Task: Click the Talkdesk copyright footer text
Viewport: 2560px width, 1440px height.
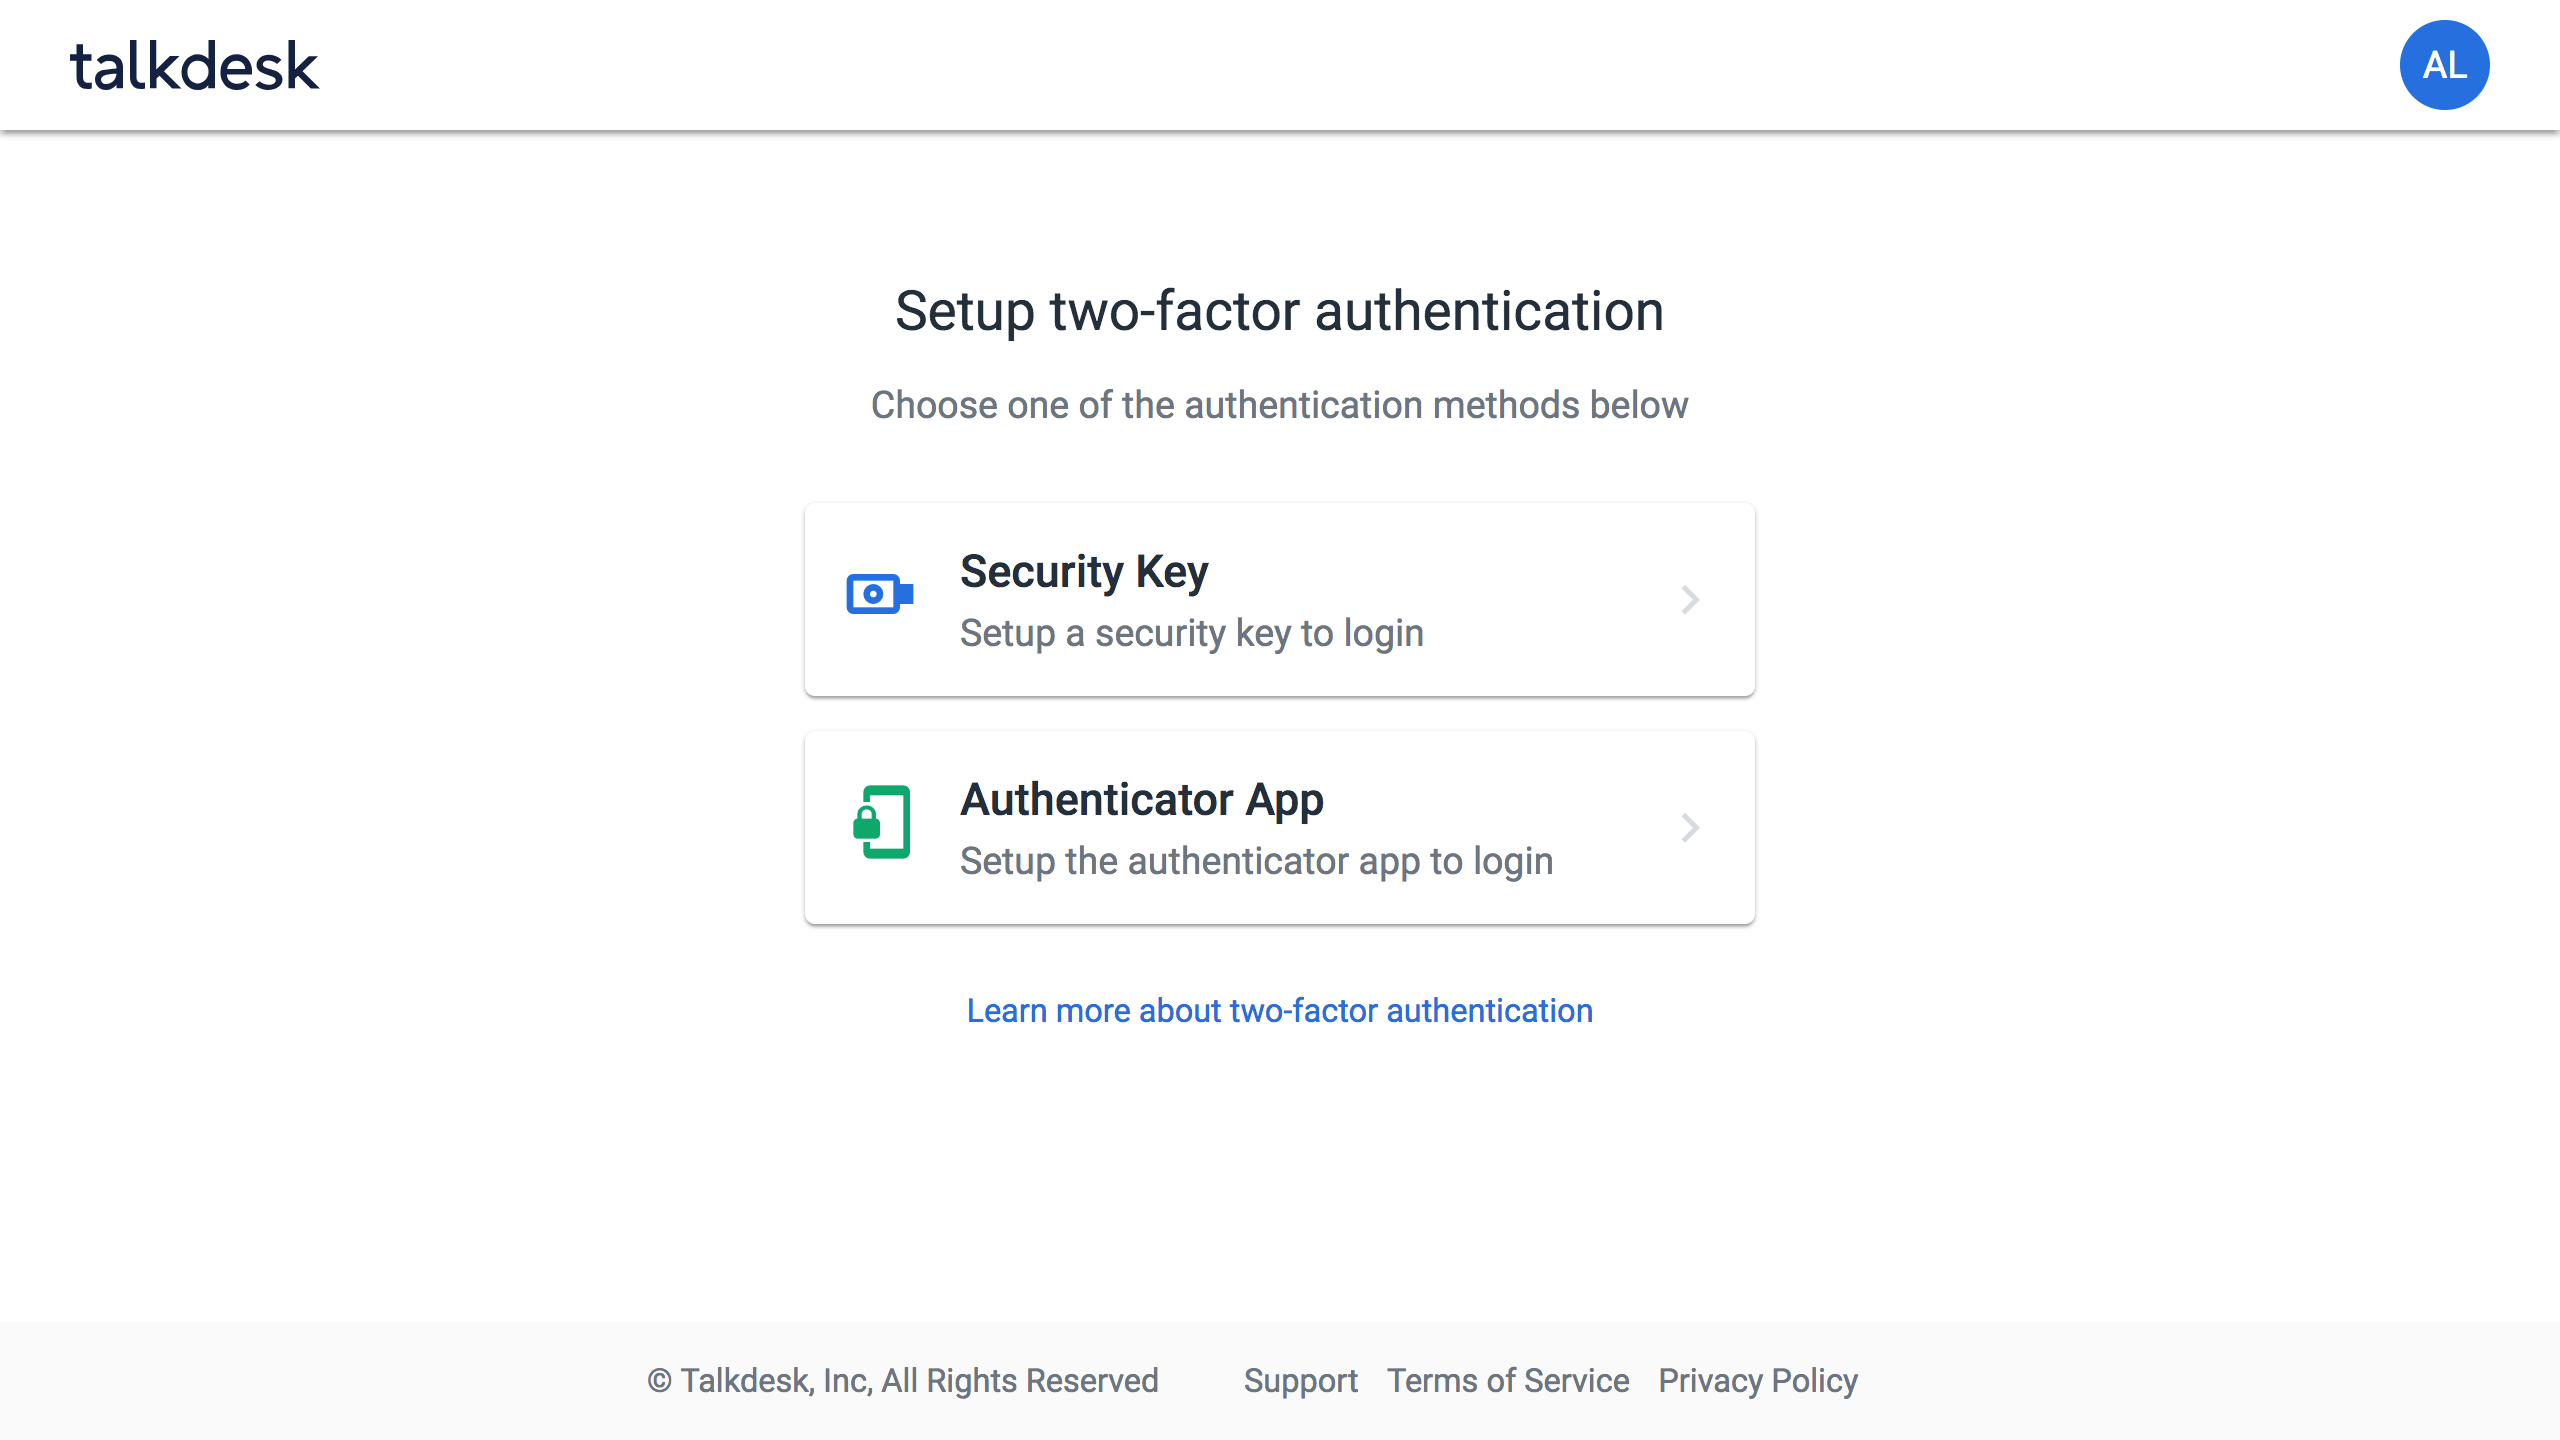Action: [903, 1380]
